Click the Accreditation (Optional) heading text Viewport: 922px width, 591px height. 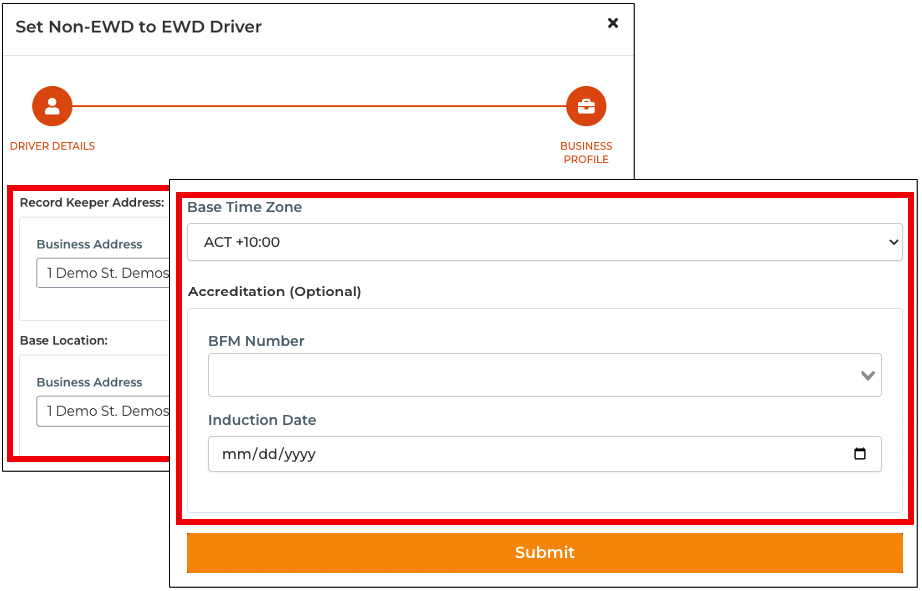(275, 292)
